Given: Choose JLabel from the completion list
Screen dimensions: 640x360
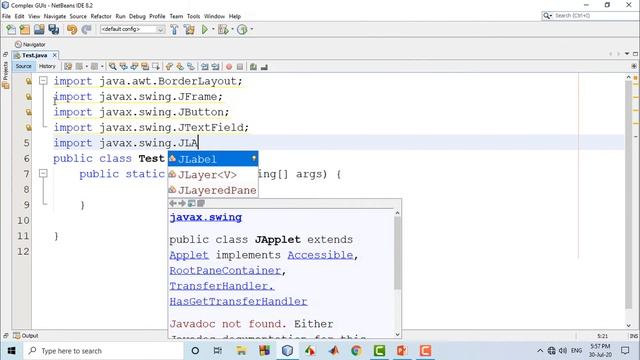Looking at the screenshot, I should (213, 159).
